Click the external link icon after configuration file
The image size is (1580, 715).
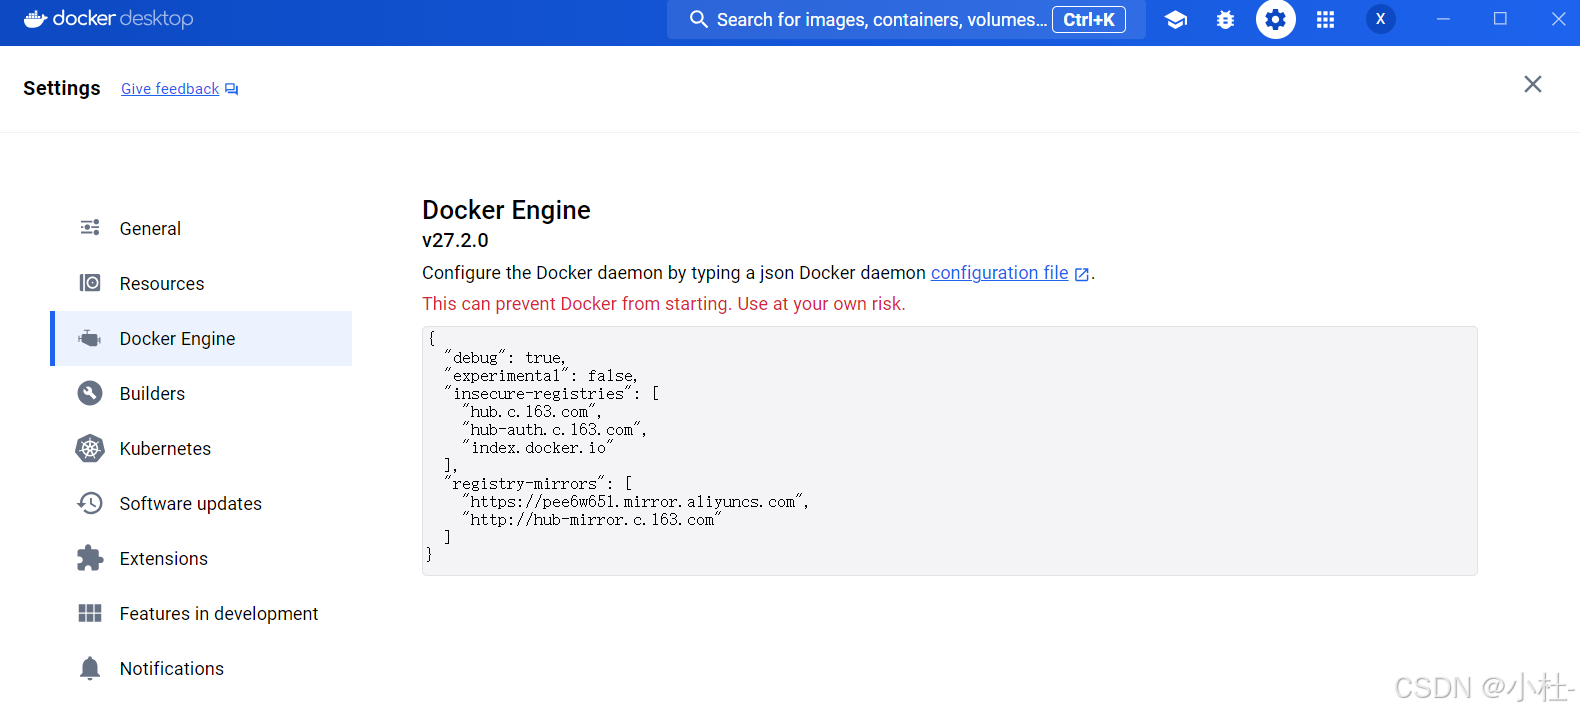pyautogui.click(x=1082, y=274)
